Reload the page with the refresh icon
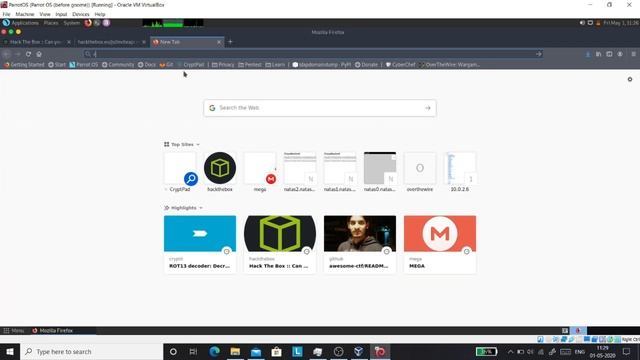This screenshot has height=360, width=640. 28,54
